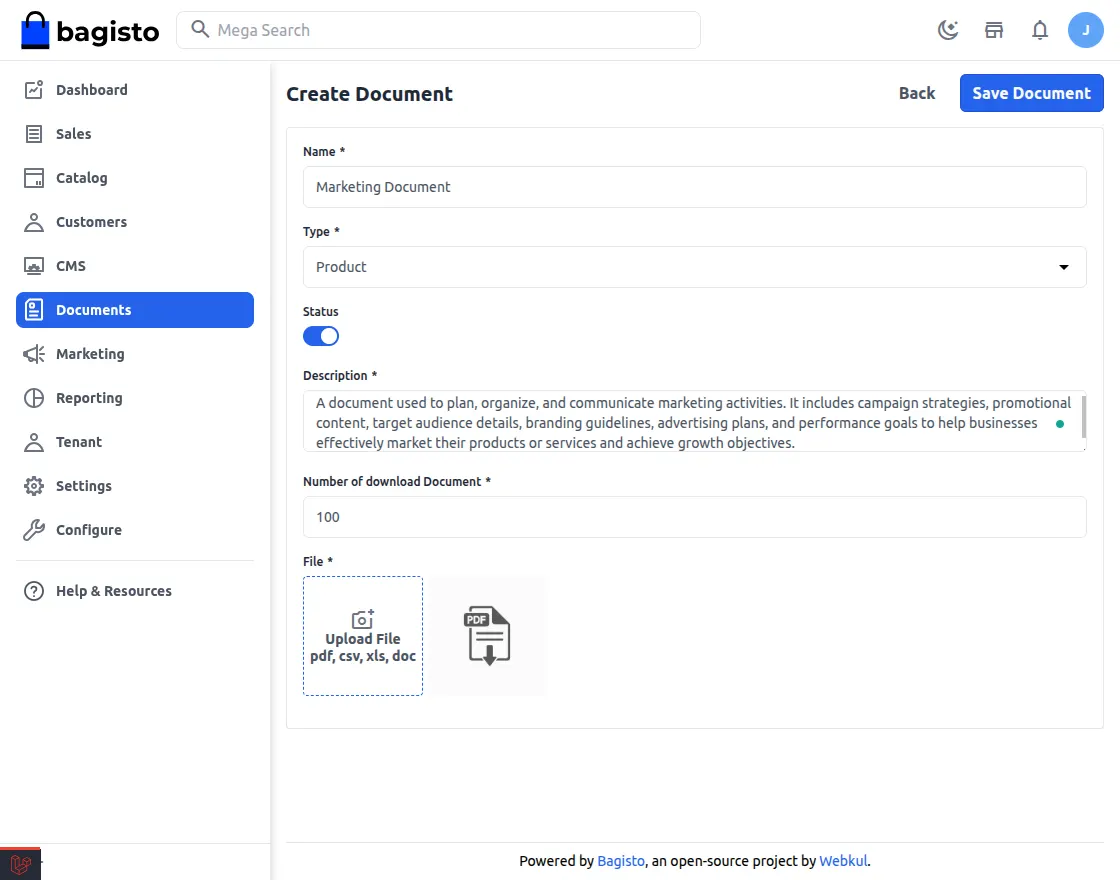Click the Documents file icon
Screen dimensions: 1120x880
[x=34, y=310]
